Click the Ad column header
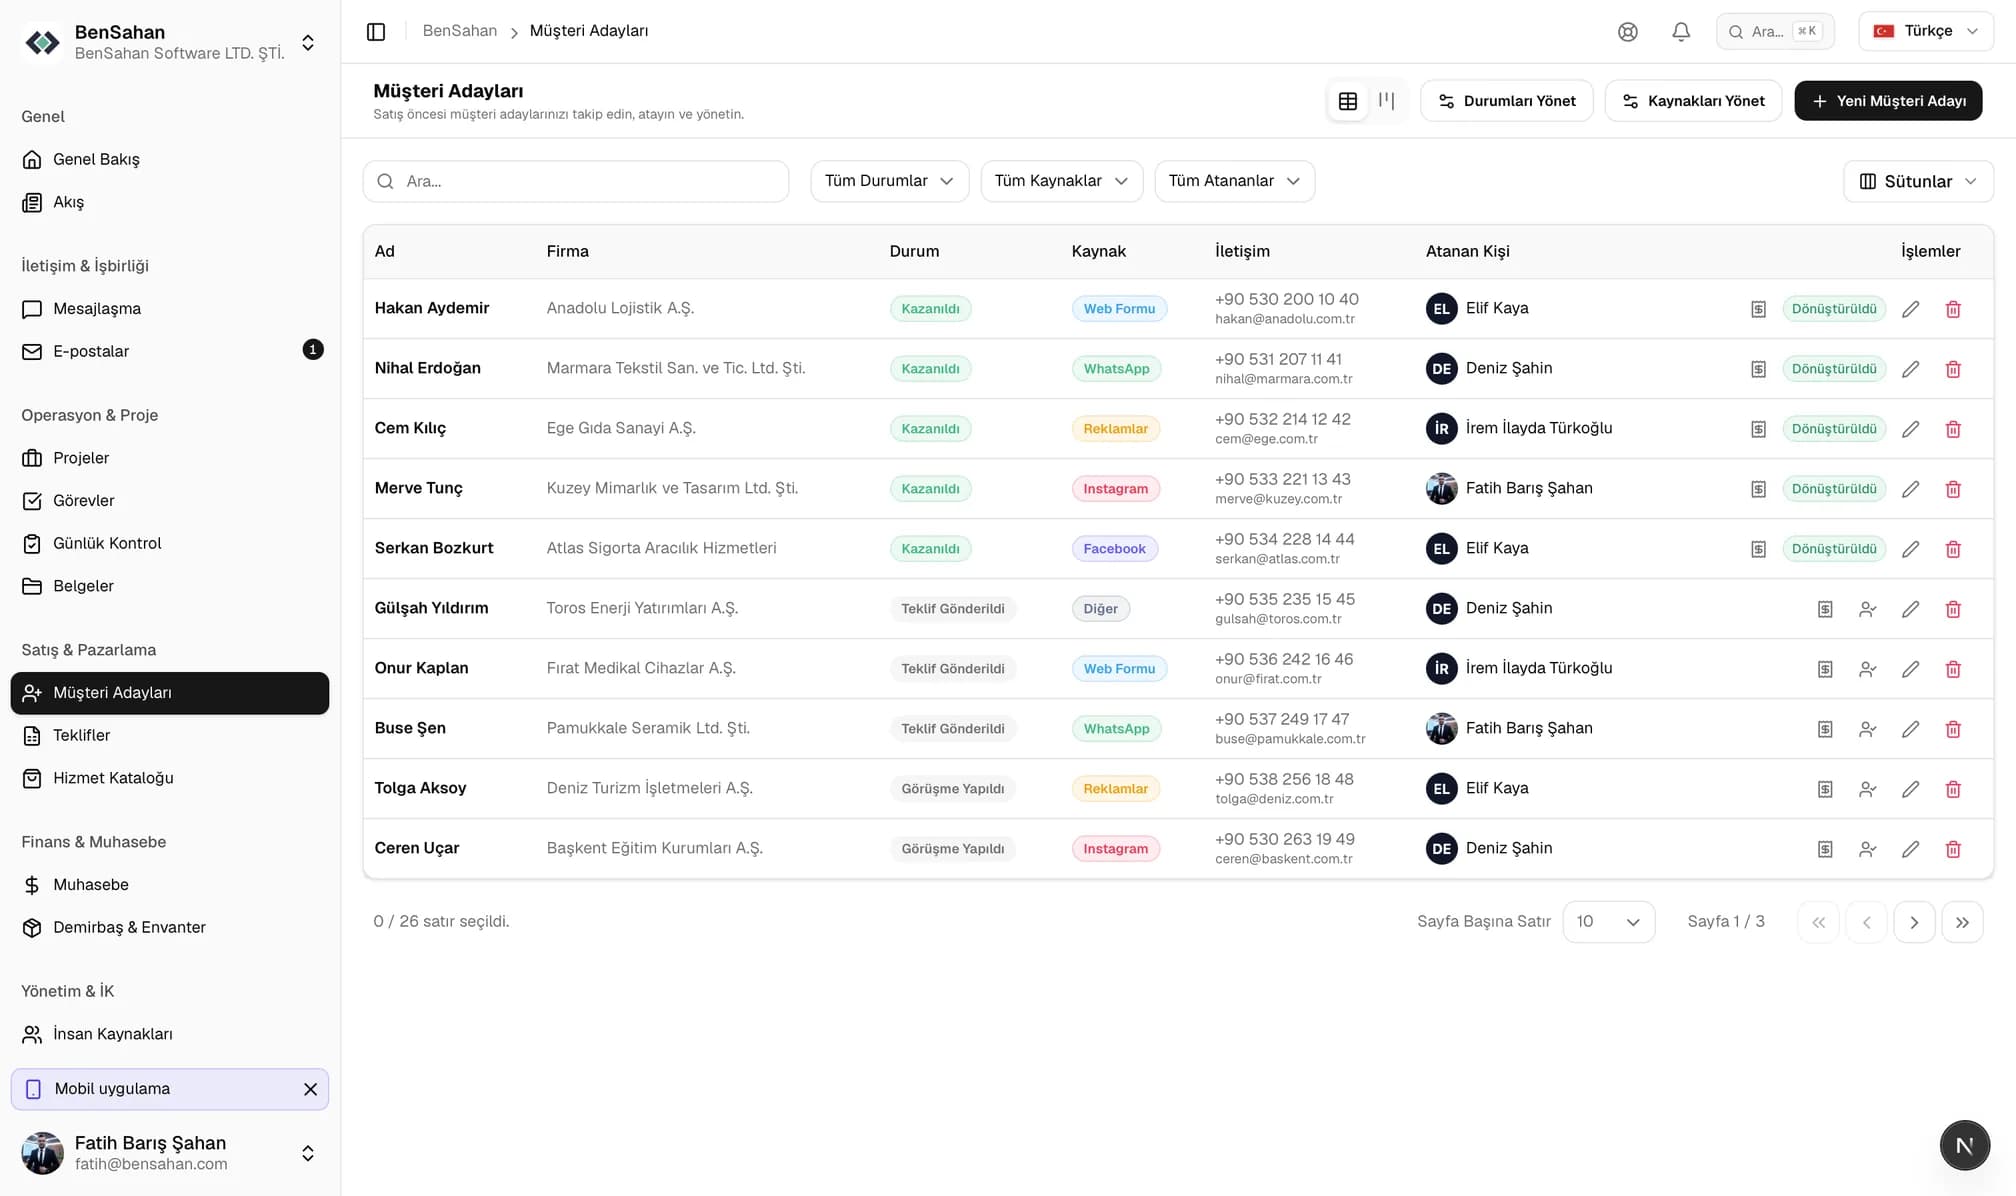Viewport: 2016px width, 1196px height. click(x=384, y=251)
